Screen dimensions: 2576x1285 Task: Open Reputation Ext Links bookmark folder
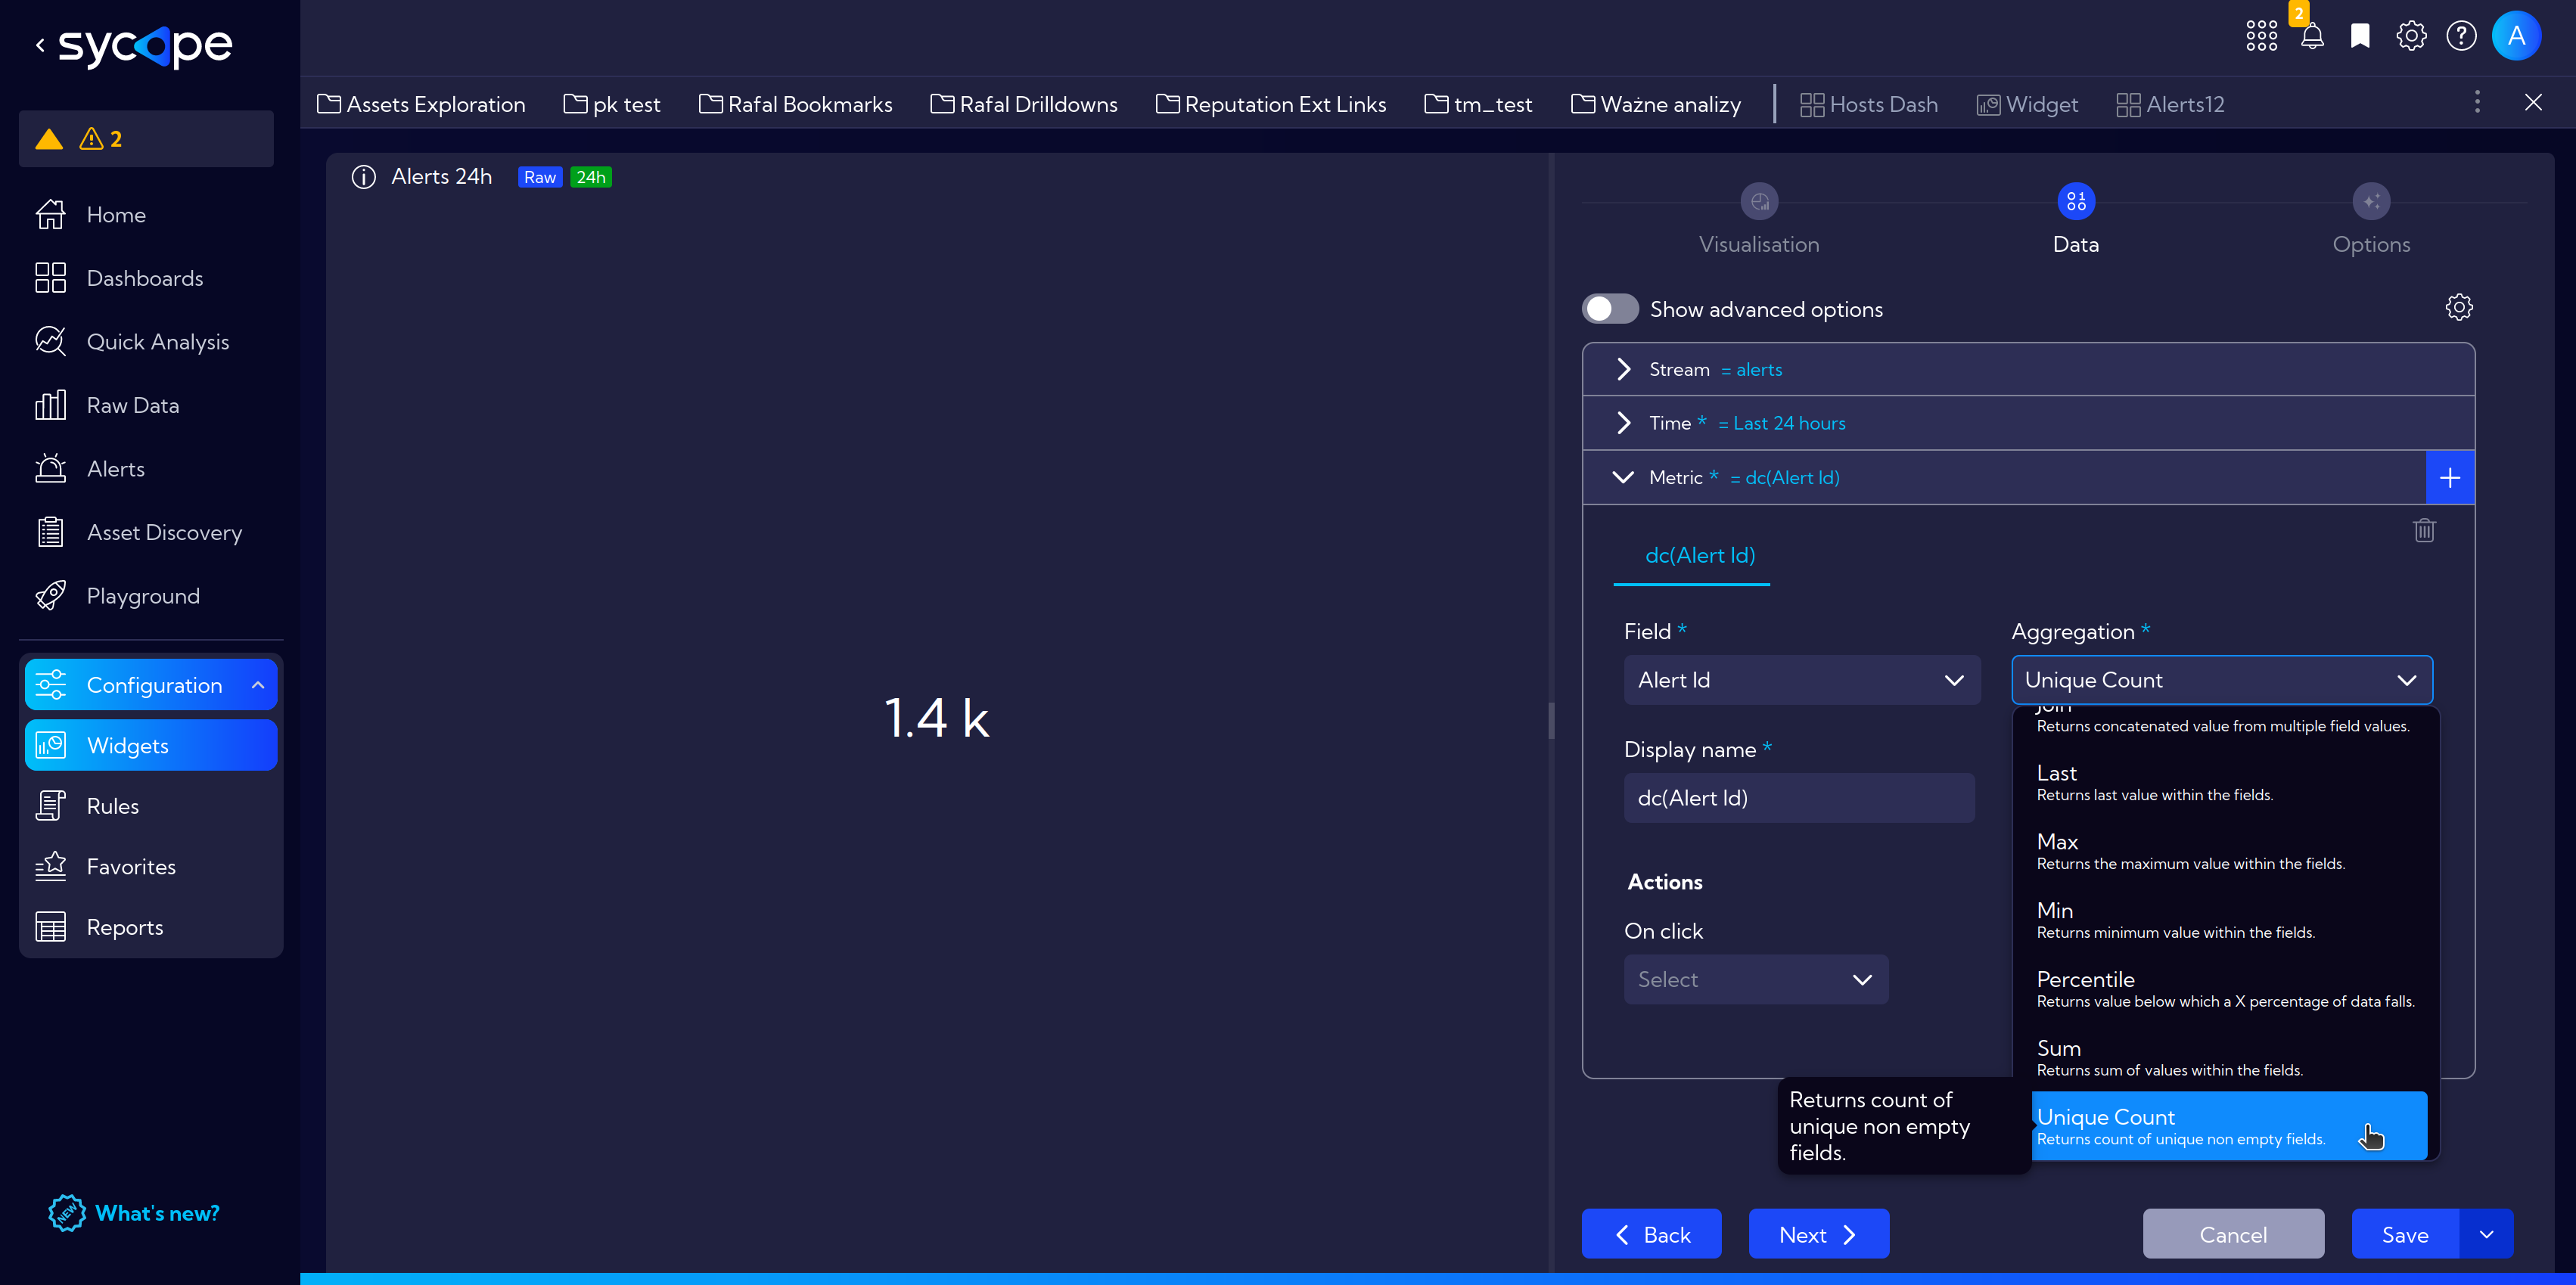click(x=1271, y=104)
